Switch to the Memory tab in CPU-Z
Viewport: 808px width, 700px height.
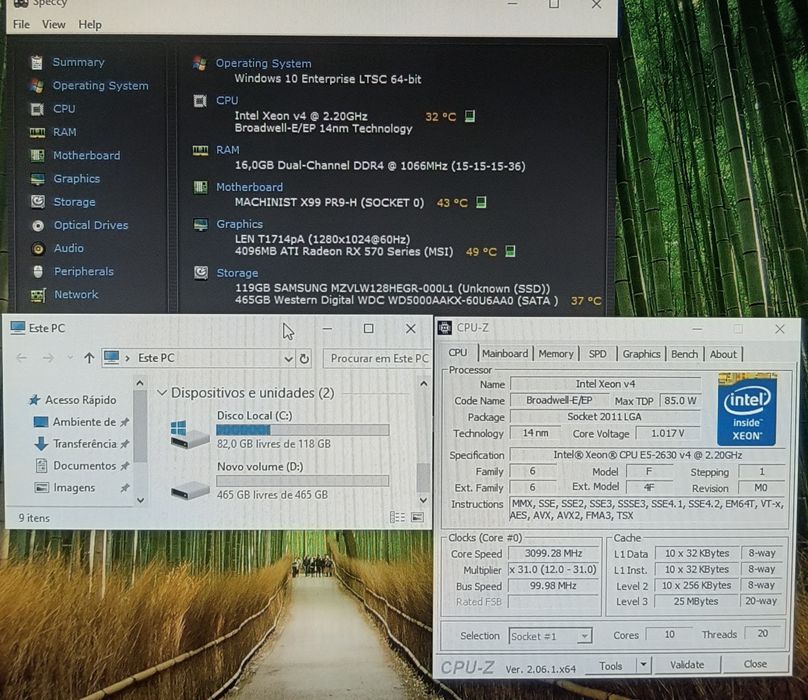(556, 354)
